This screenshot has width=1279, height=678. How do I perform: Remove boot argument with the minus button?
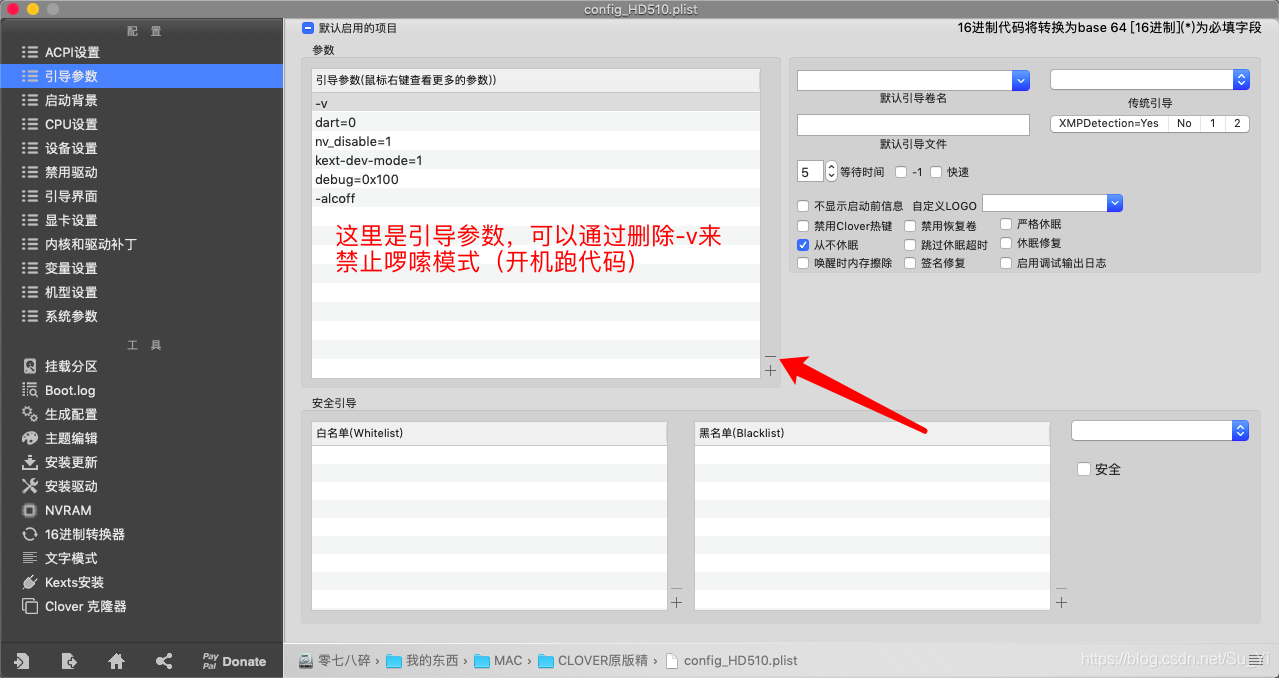point(770,355)
